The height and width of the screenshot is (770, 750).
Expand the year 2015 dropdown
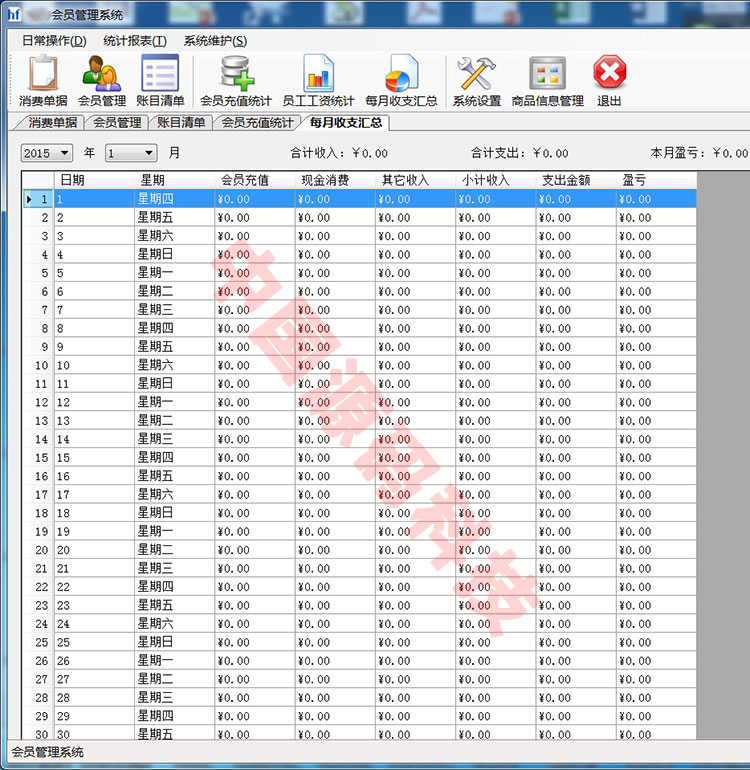(x=64, y=153)
